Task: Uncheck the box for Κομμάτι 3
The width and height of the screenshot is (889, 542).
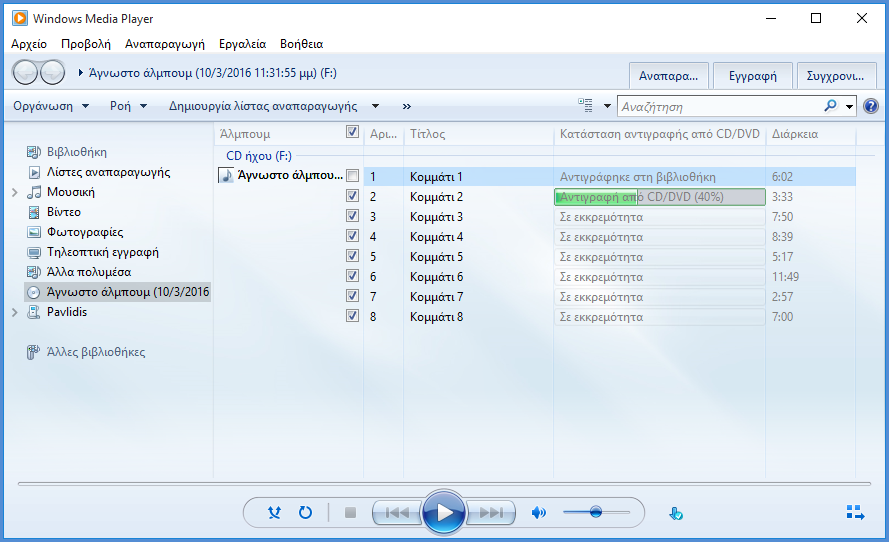Action: pyautogui.click(x=352, y=215)
